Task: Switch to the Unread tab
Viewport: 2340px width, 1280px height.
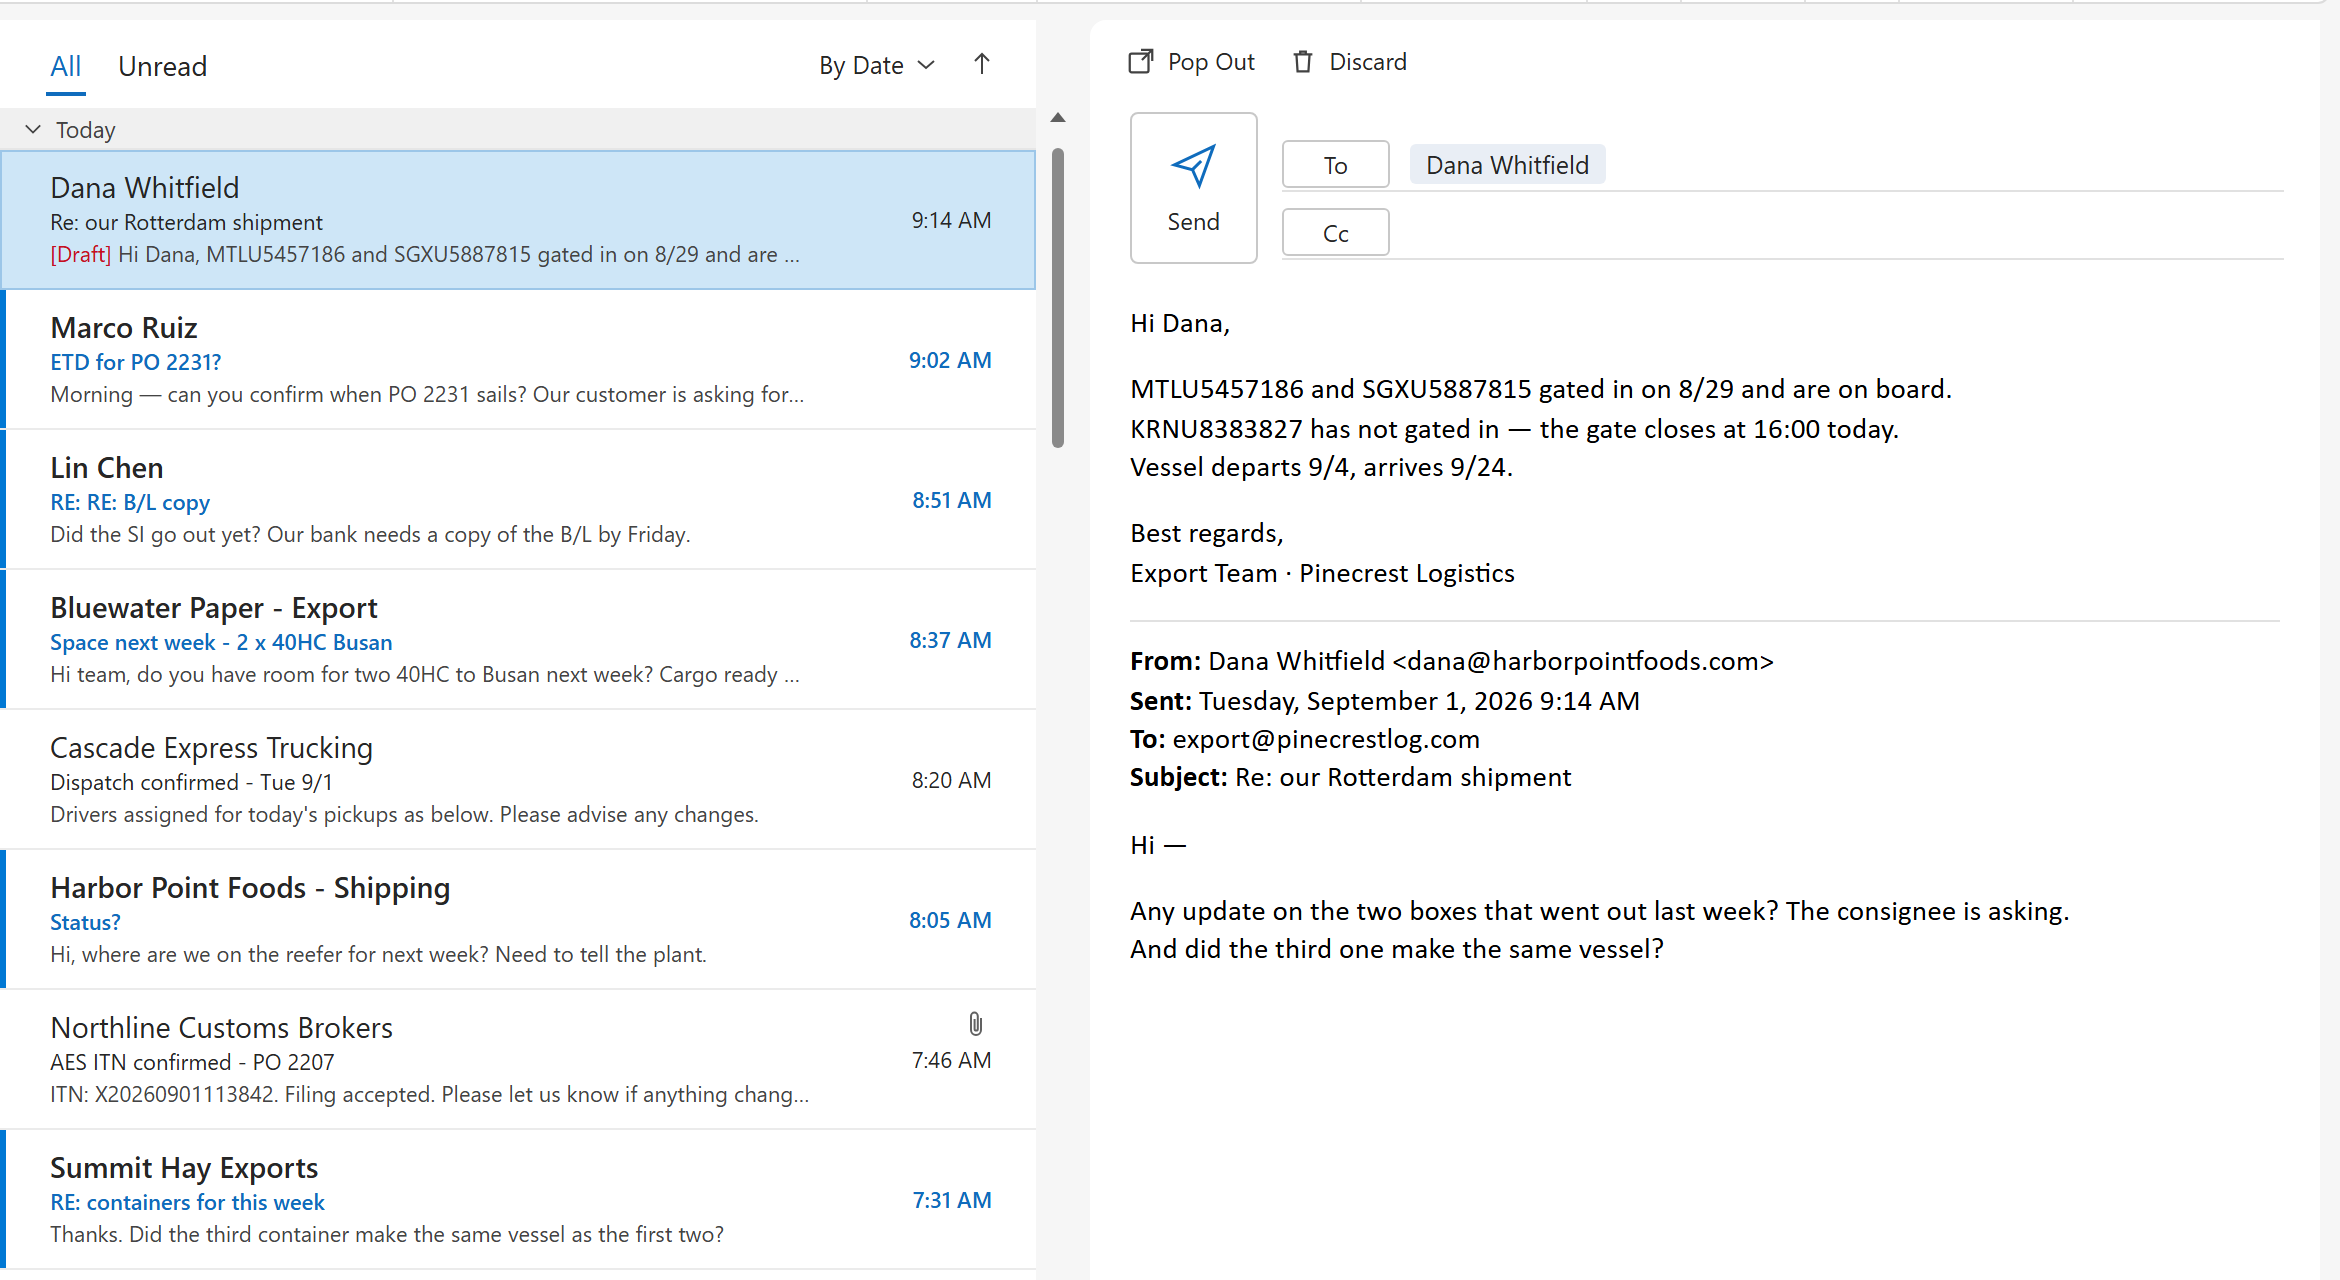Action: 163,67
